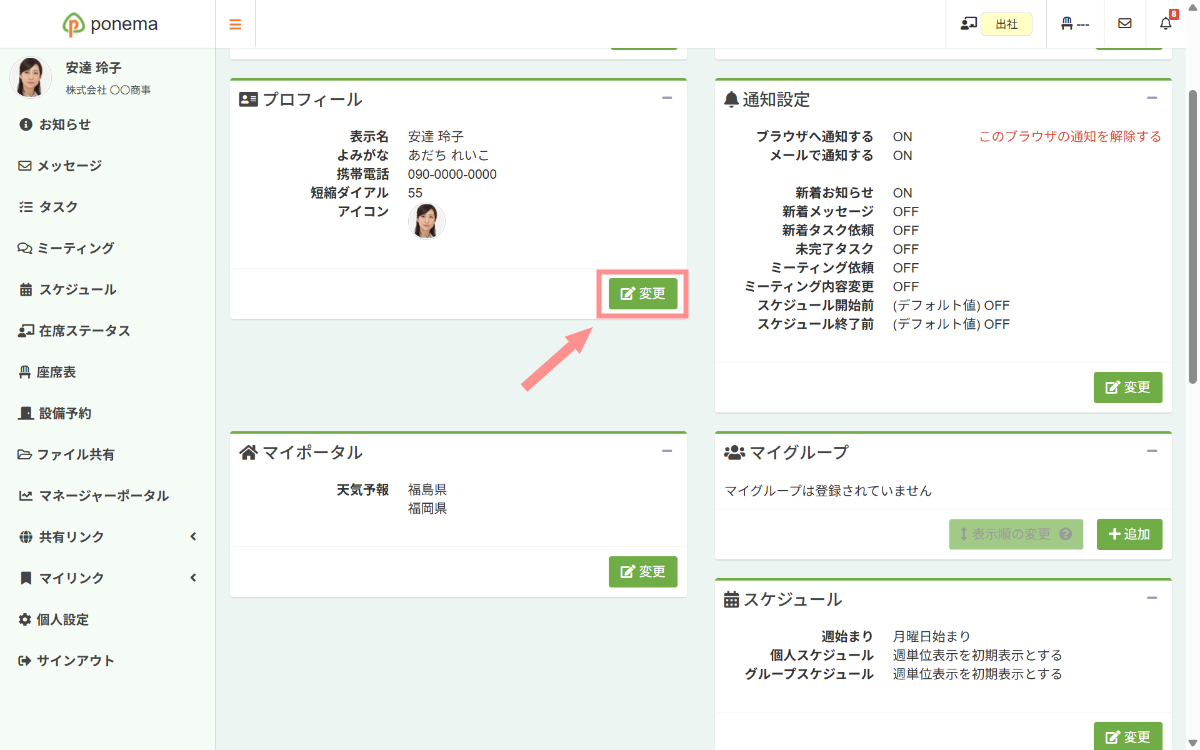The width and height of the screenshot is (1200, 750).
Task: Click the マイリンク bookmark icon
Action: (x=26, y=578)
